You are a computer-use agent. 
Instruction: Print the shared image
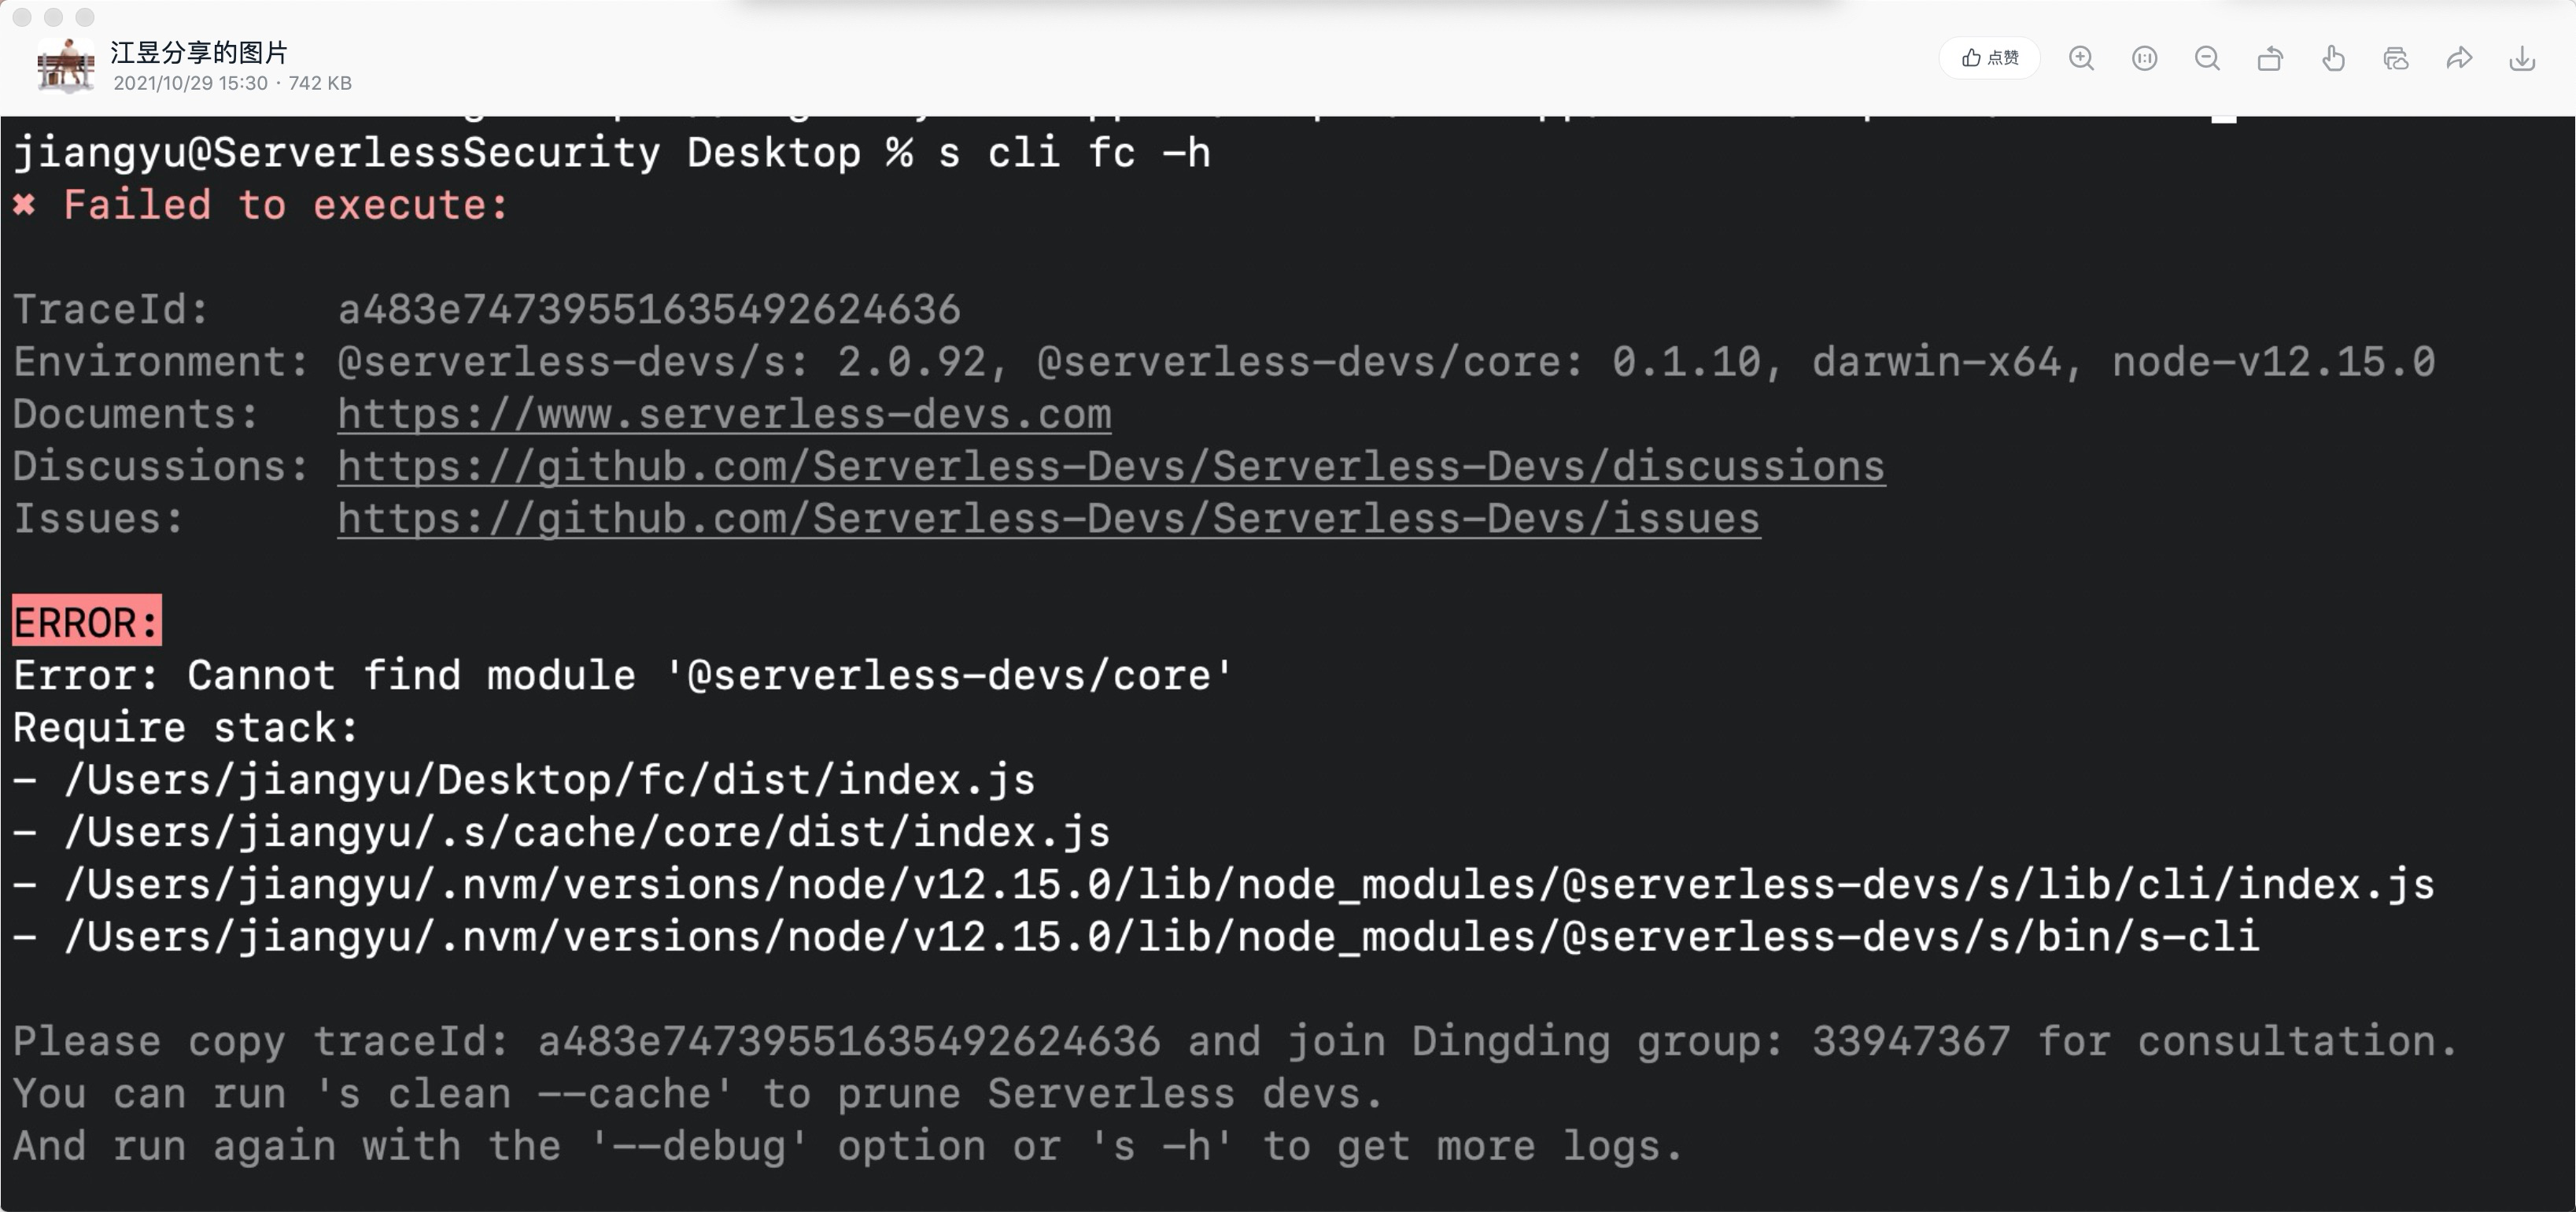click(2398, 58)
